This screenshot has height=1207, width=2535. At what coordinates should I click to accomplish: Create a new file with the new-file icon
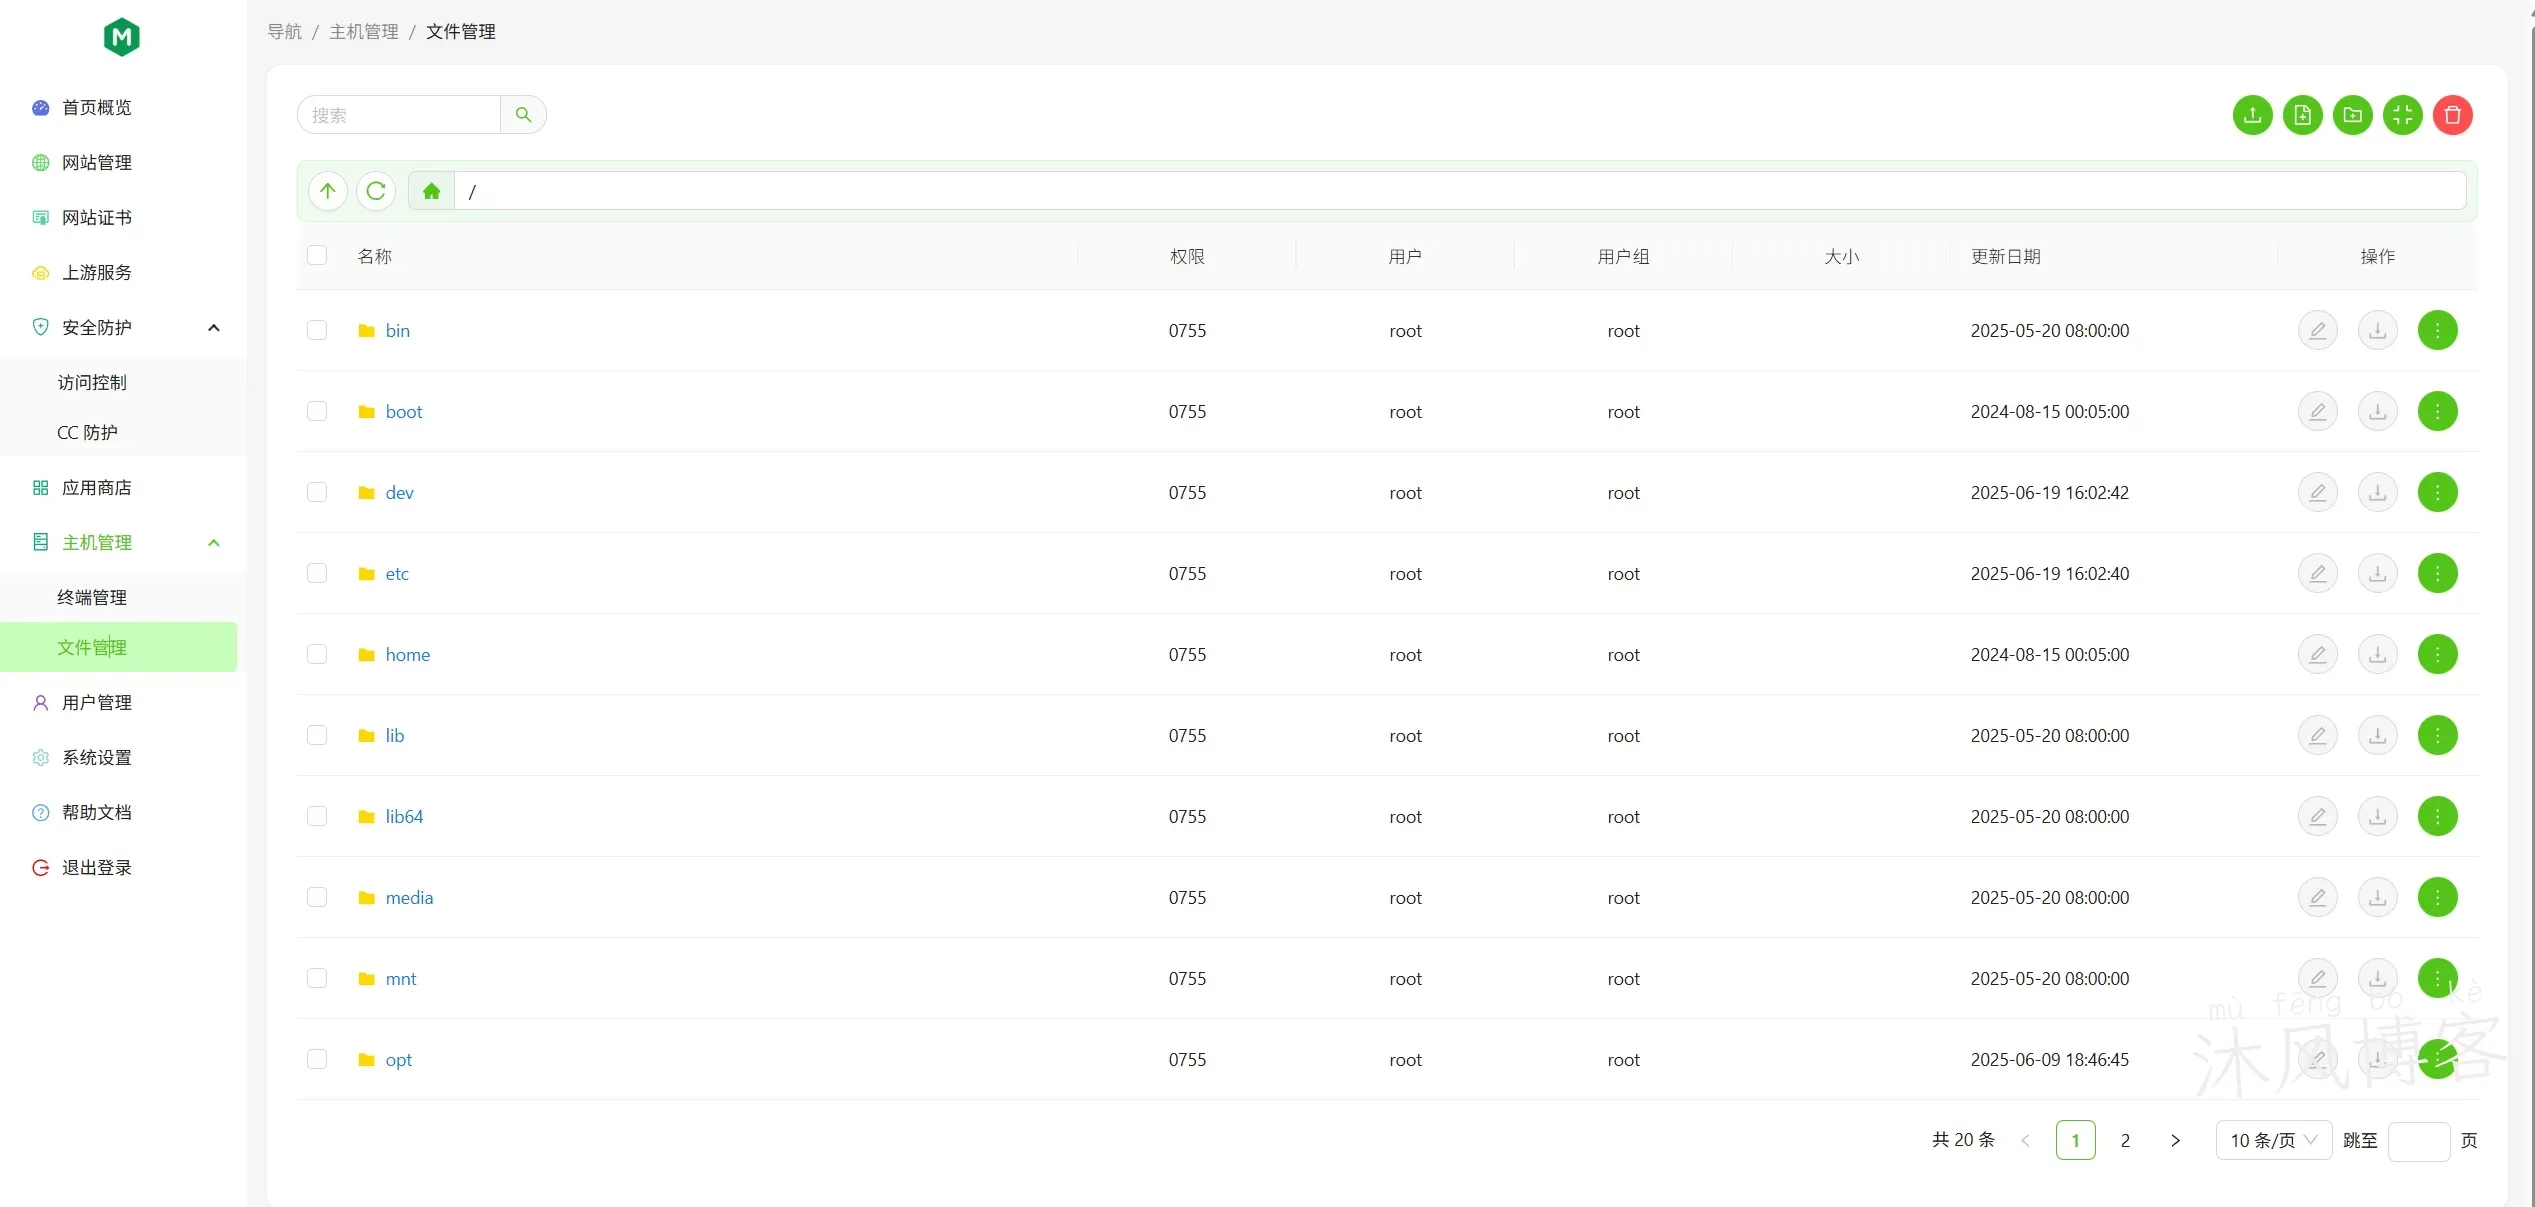click(x=2303, y=114)
